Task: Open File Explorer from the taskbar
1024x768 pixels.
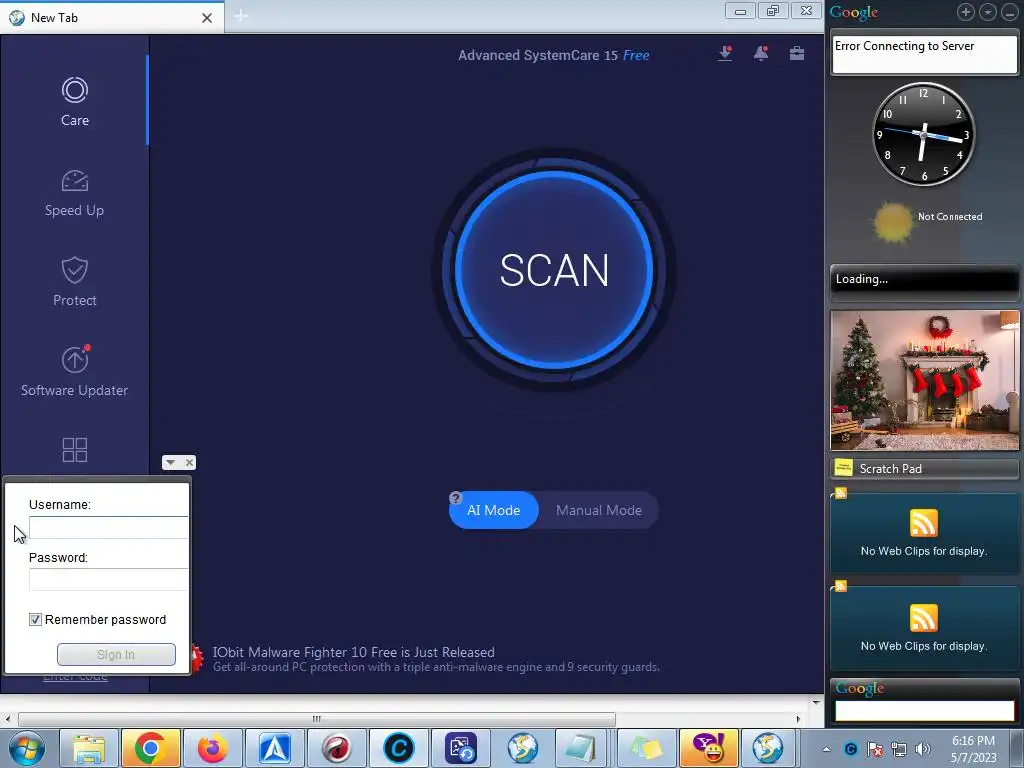Action: 89,748
